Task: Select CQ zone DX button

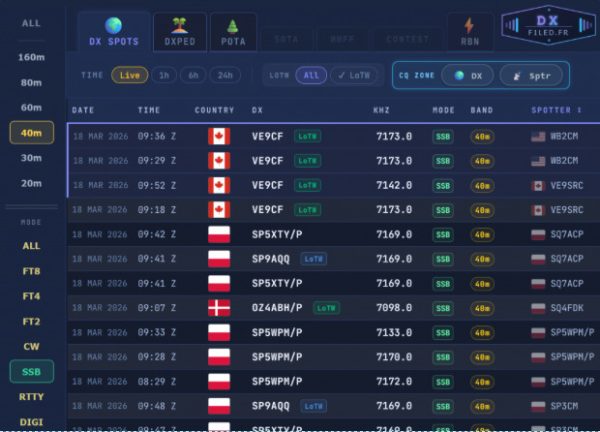Action: (467, 75)
